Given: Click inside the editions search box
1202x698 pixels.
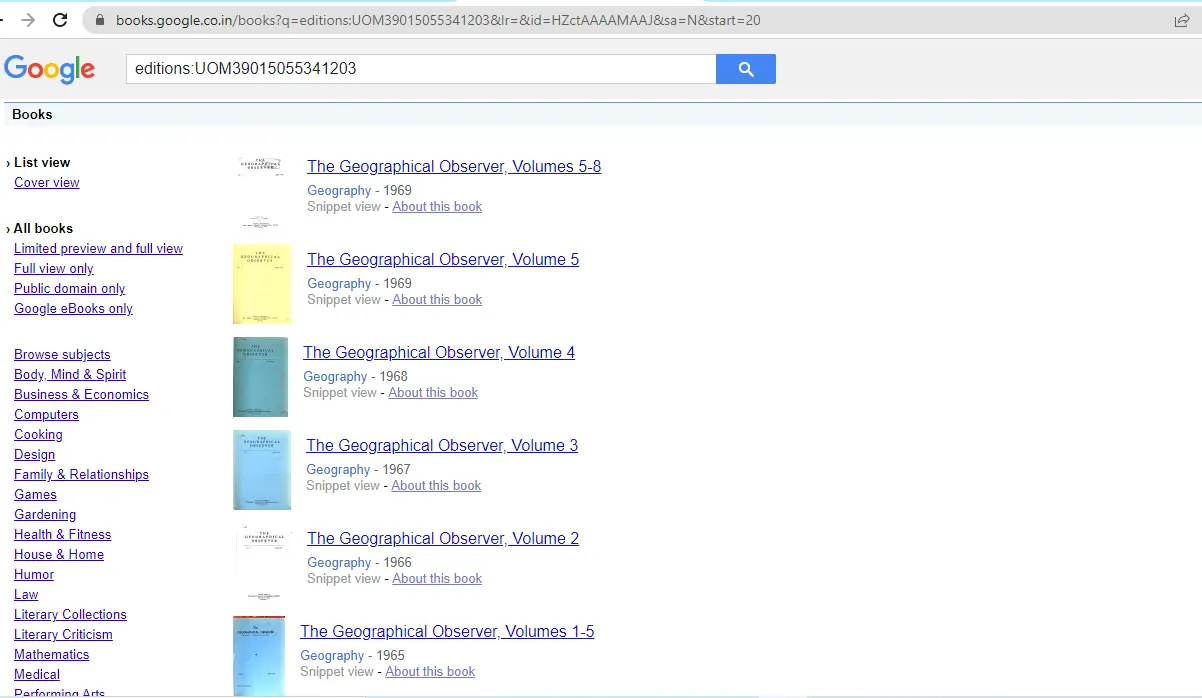Looking at the screenshot, I should [421, 69].
